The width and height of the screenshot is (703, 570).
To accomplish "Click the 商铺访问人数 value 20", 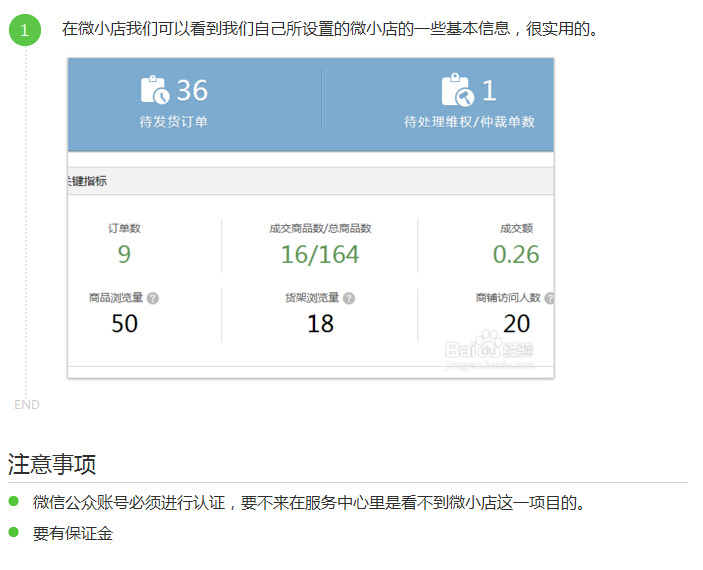I will 516,324.
